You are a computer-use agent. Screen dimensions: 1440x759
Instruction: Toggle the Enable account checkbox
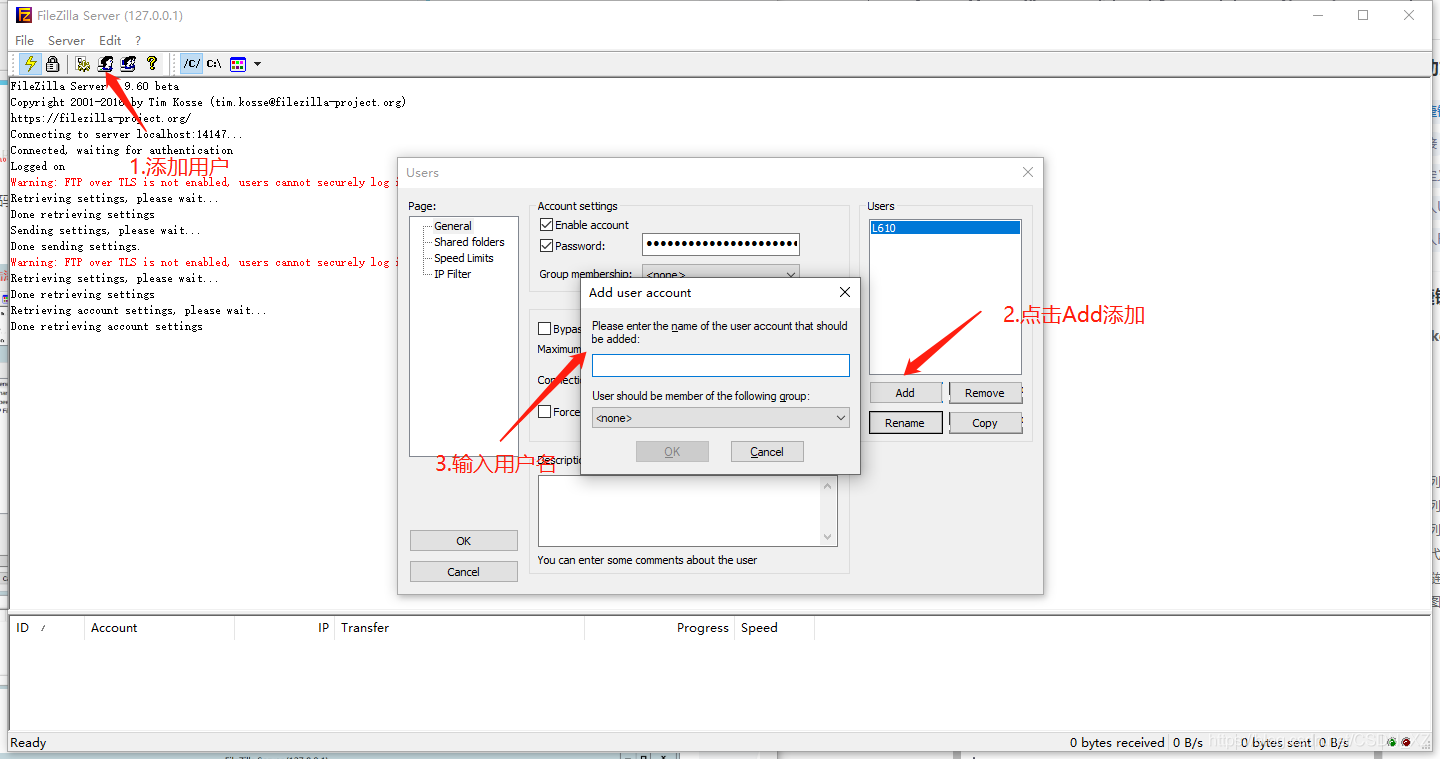pos(546,225)
